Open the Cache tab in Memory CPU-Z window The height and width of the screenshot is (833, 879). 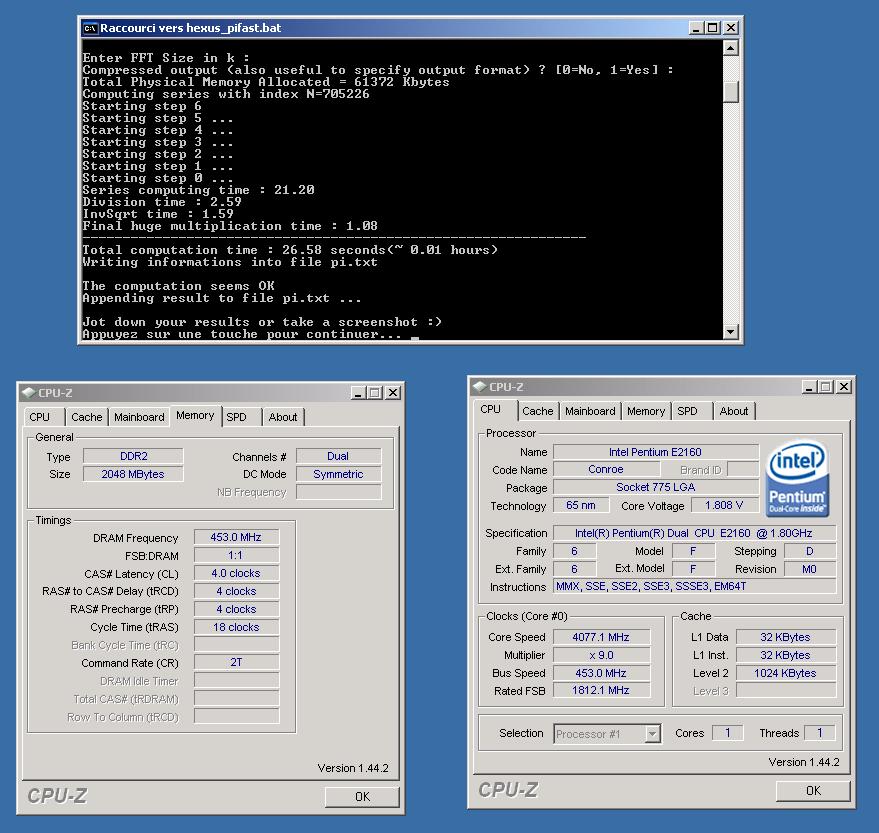click(87, 417)
